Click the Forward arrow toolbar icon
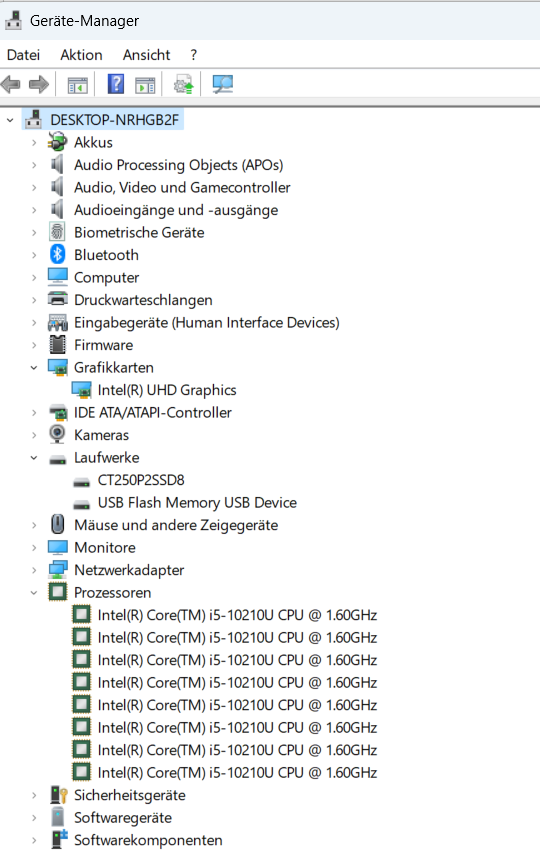 click(x=39, y=84)
